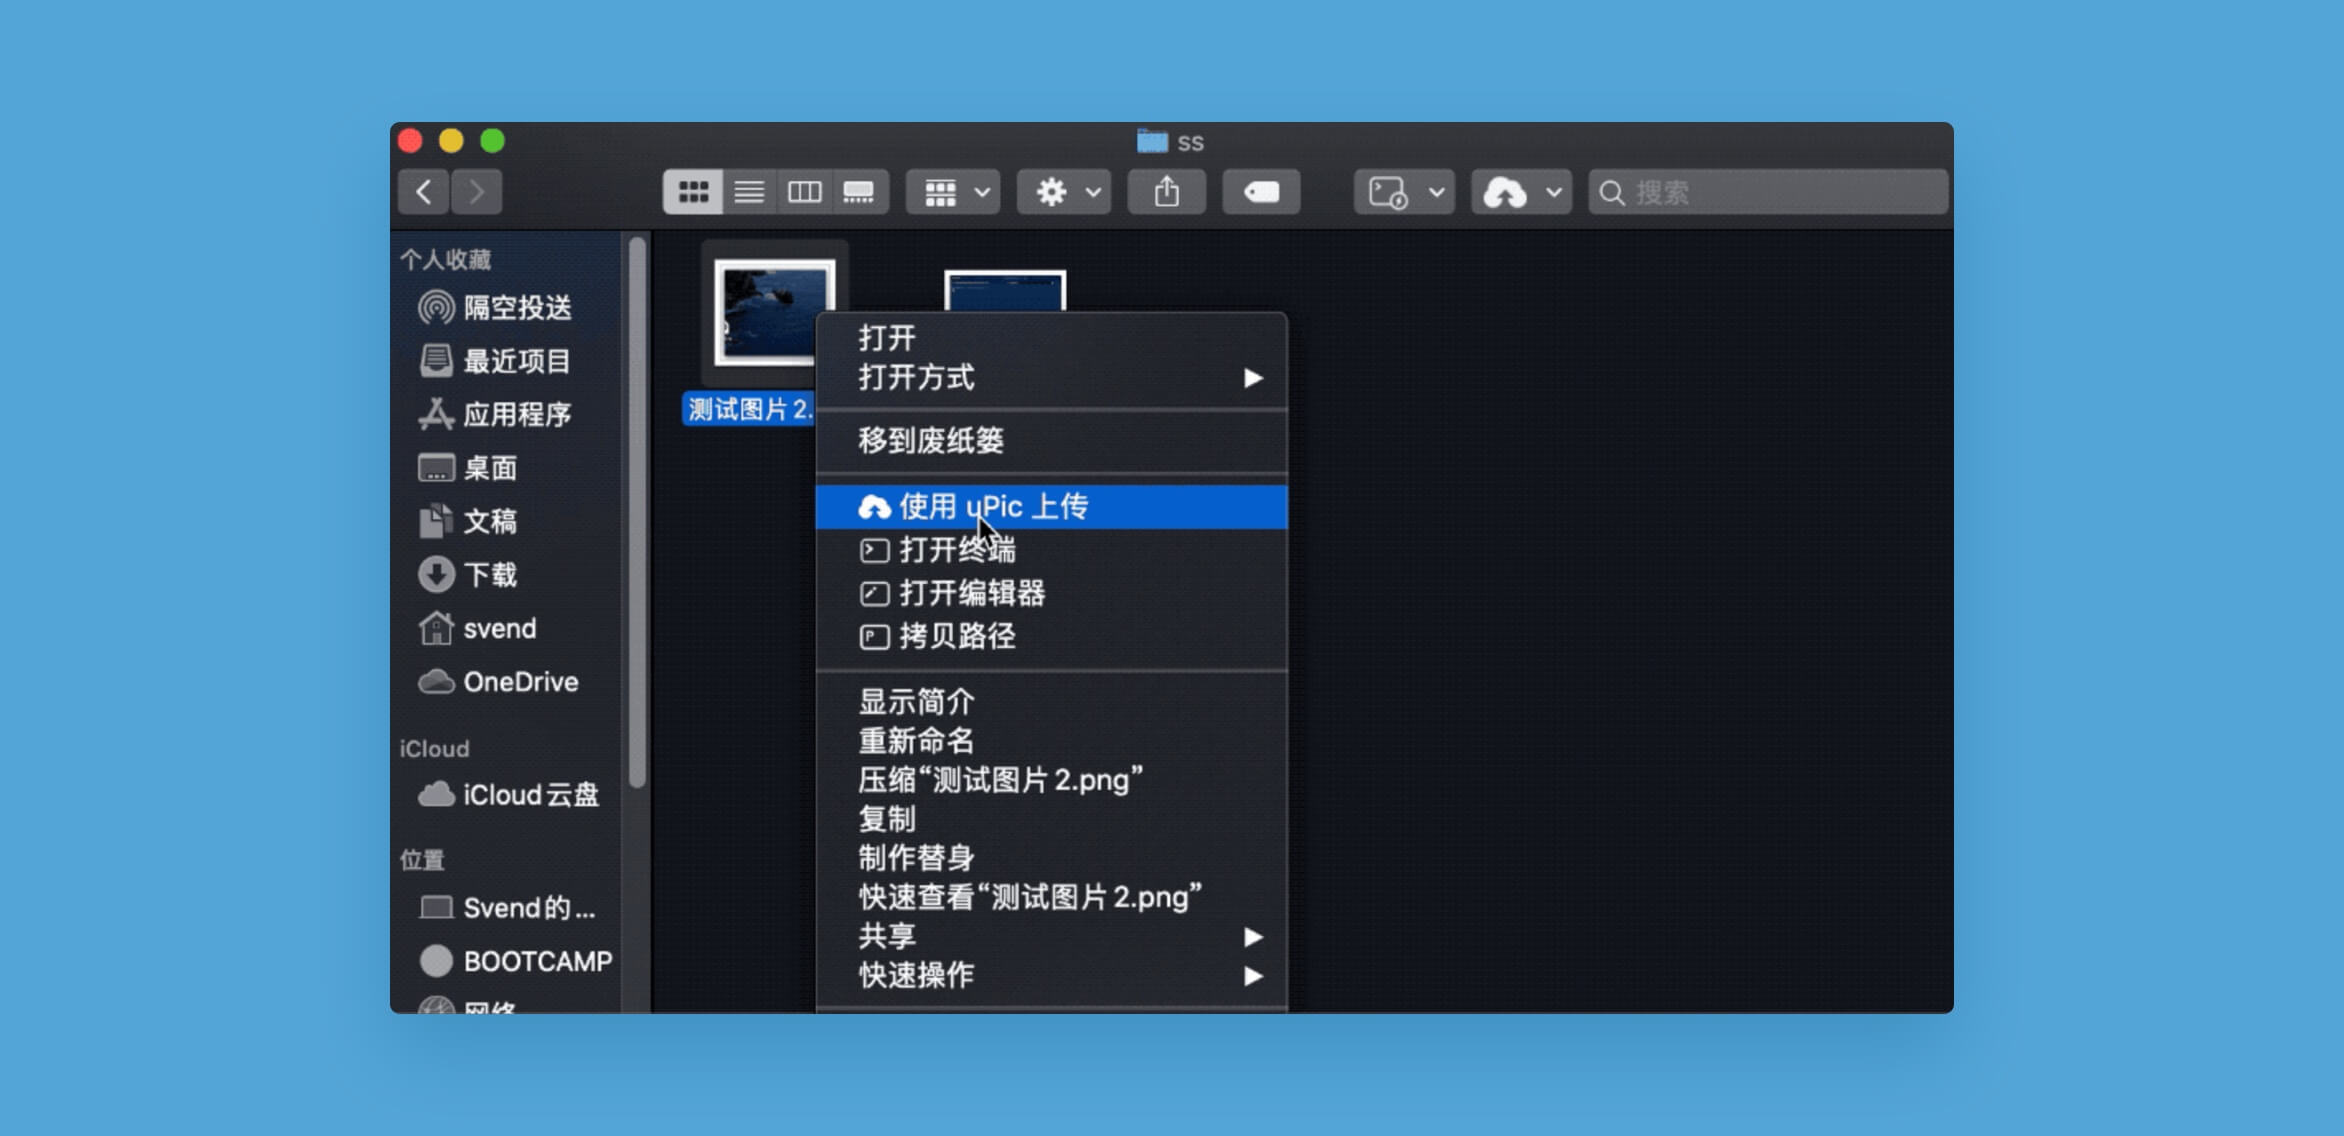Choose 移到废纸篓 in context menu
2344x1136 pixels.
pos(1052,440)
